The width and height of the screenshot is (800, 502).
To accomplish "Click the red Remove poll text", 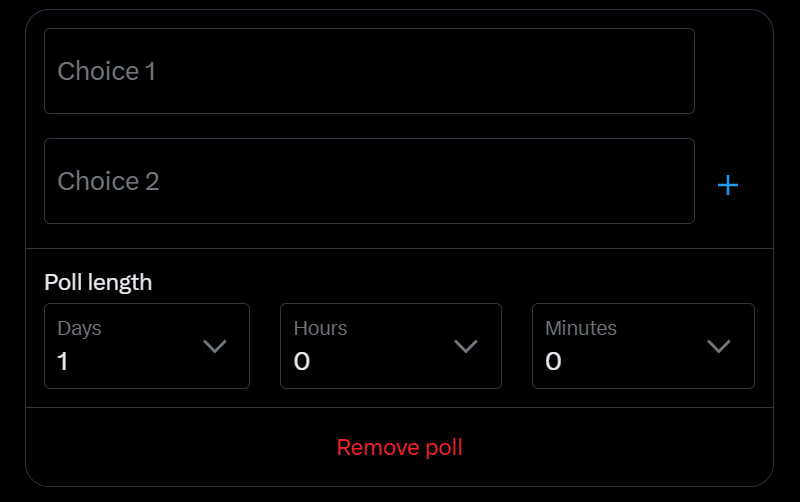I will [x=399, y=447].
